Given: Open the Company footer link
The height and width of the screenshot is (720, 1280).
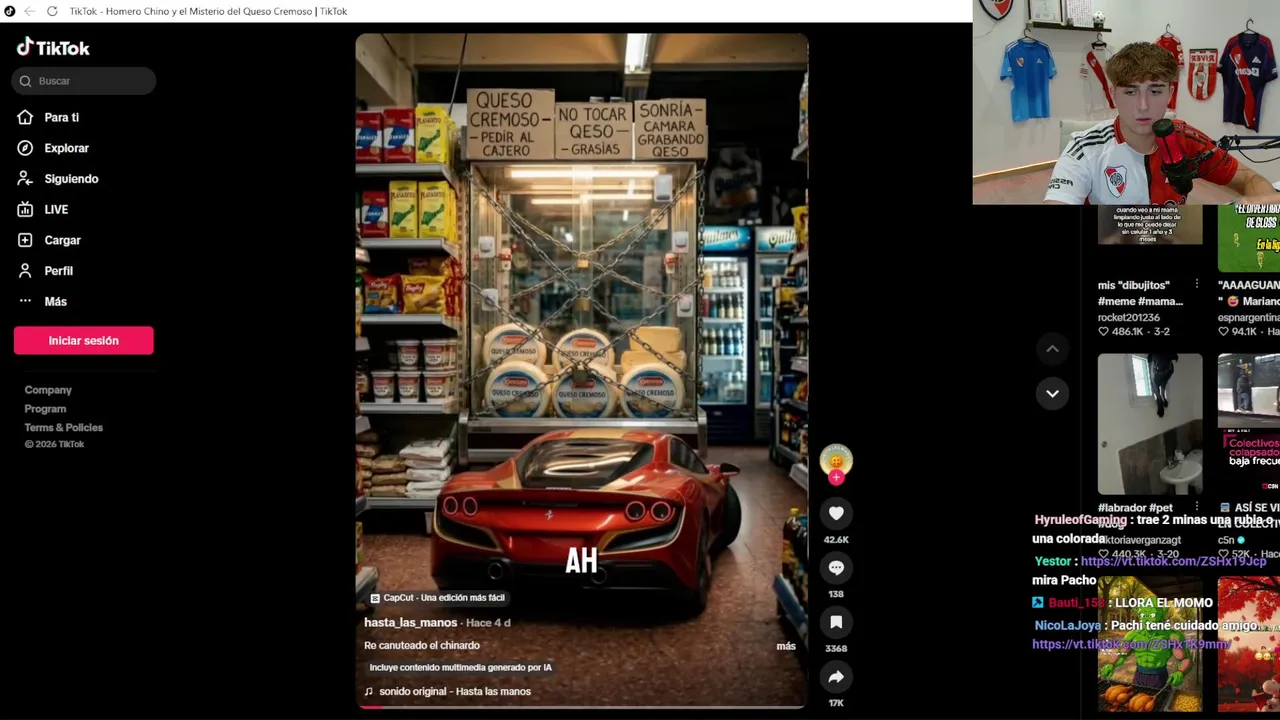Looking at the screenshot, I should click(x=48, y=390).
